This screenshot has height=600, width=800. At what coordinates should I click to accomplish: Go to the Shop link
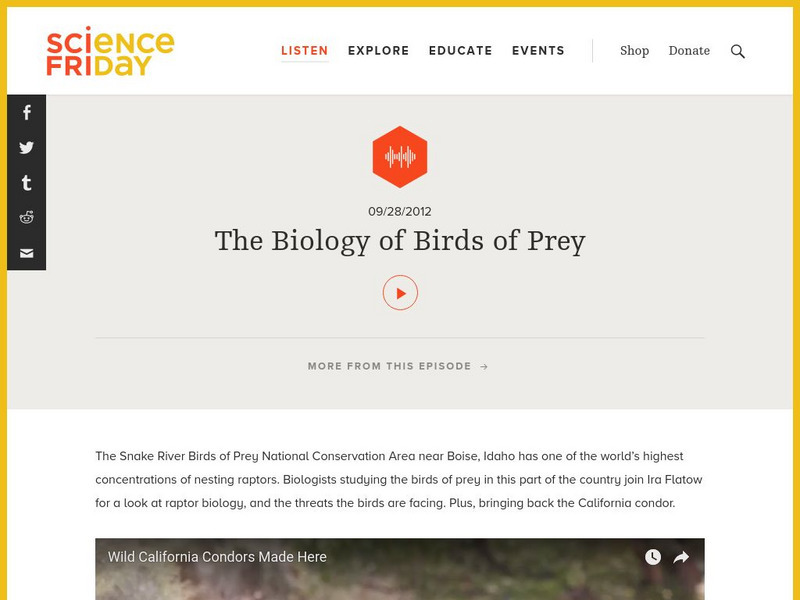click(634, 51)
